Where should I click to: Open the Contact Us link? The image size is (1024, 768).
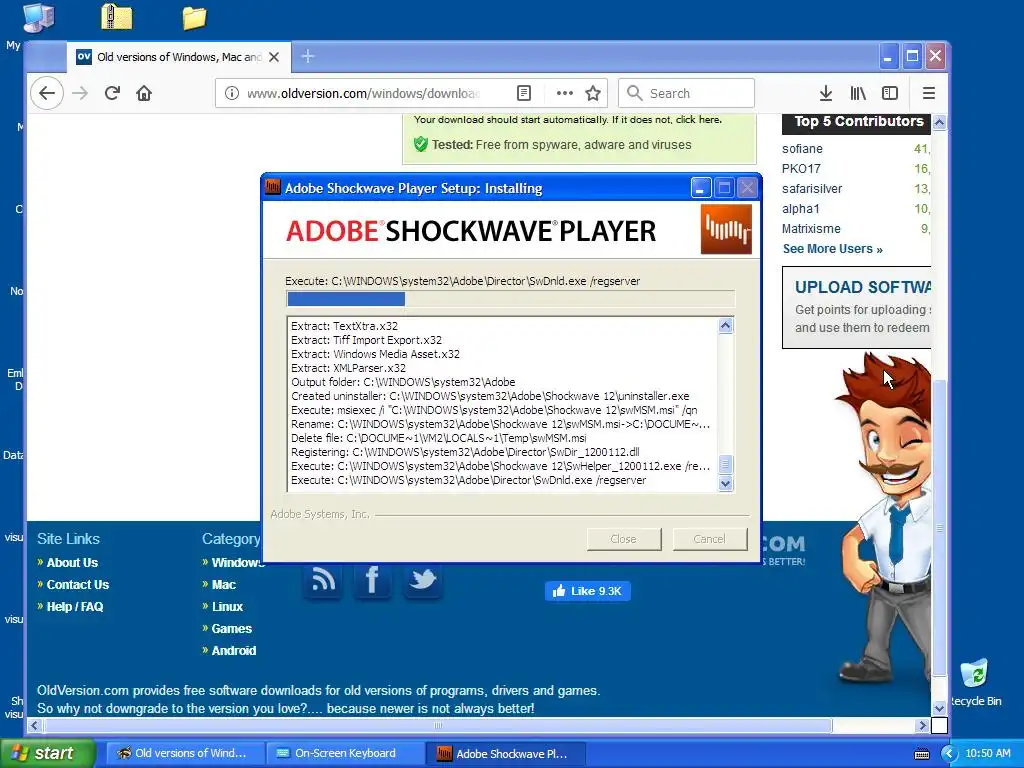click(78, 584)
